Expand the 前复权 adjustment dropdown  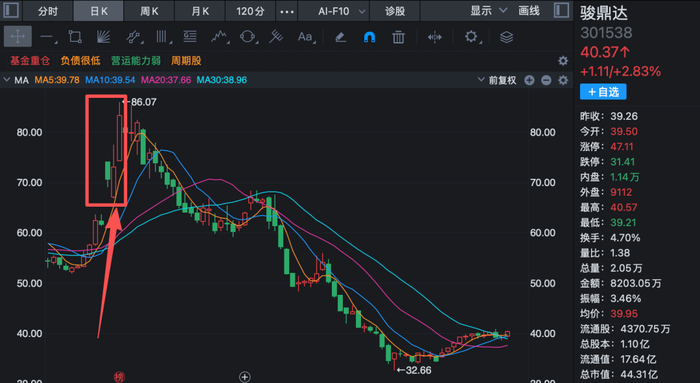click(x=497, y=80)
